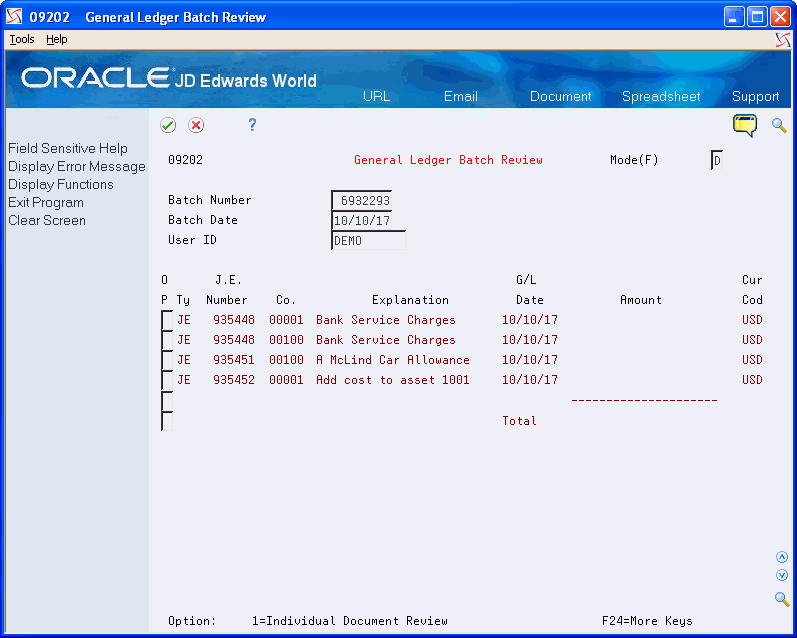Click Display Error Message link
This screenshot has width=797, height=638.
click(77, 166)
